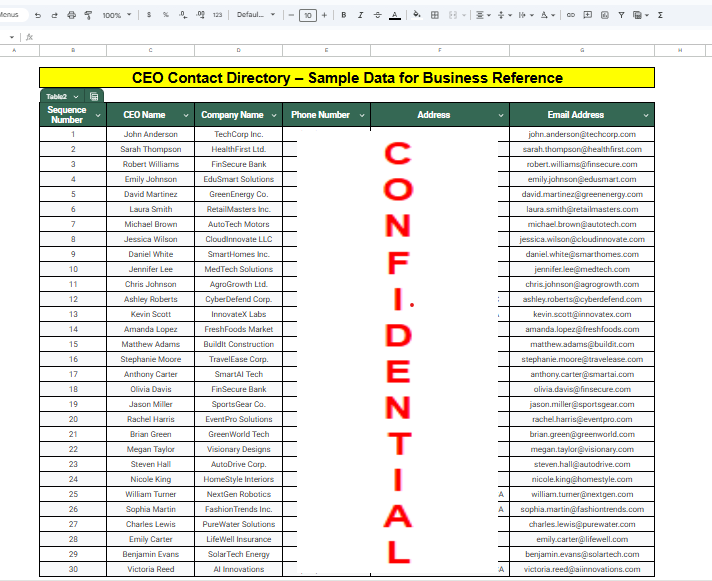Select cell 'robert.williams@finsecure.com'

click(x=582, y=164)
